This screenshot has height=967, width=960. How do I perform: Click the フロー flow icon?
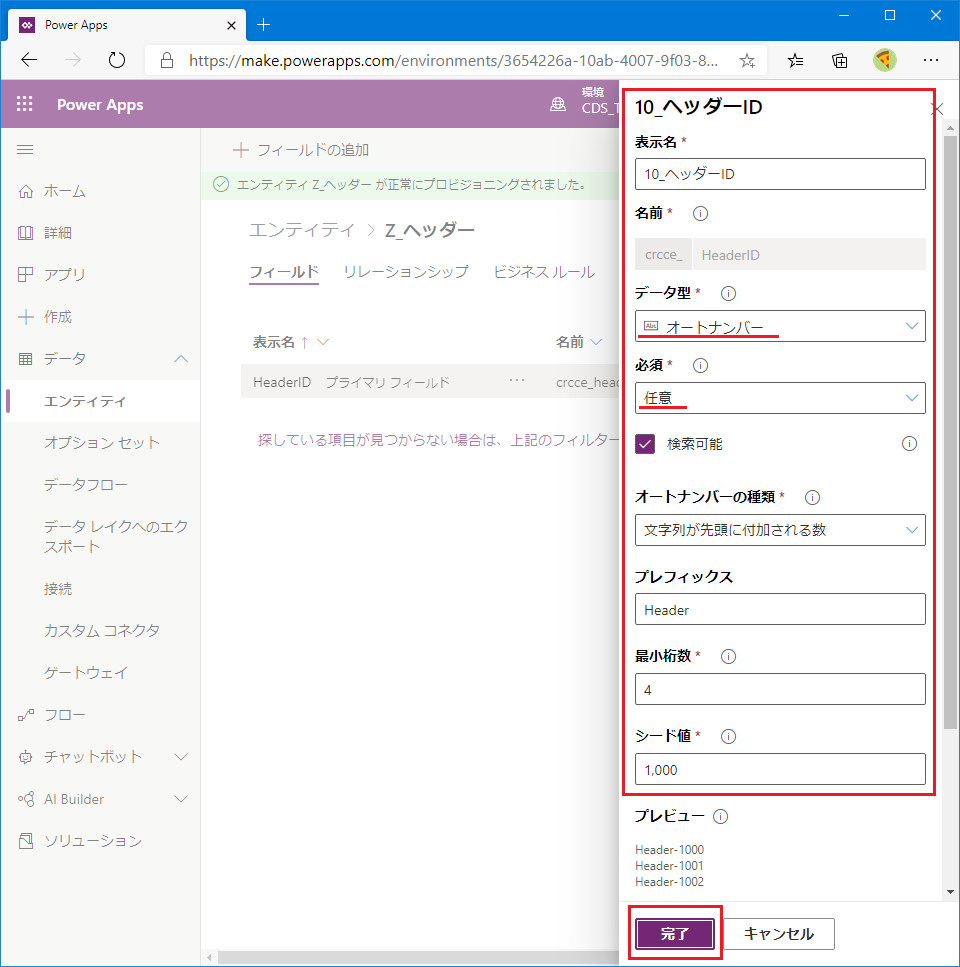point(25,715)
